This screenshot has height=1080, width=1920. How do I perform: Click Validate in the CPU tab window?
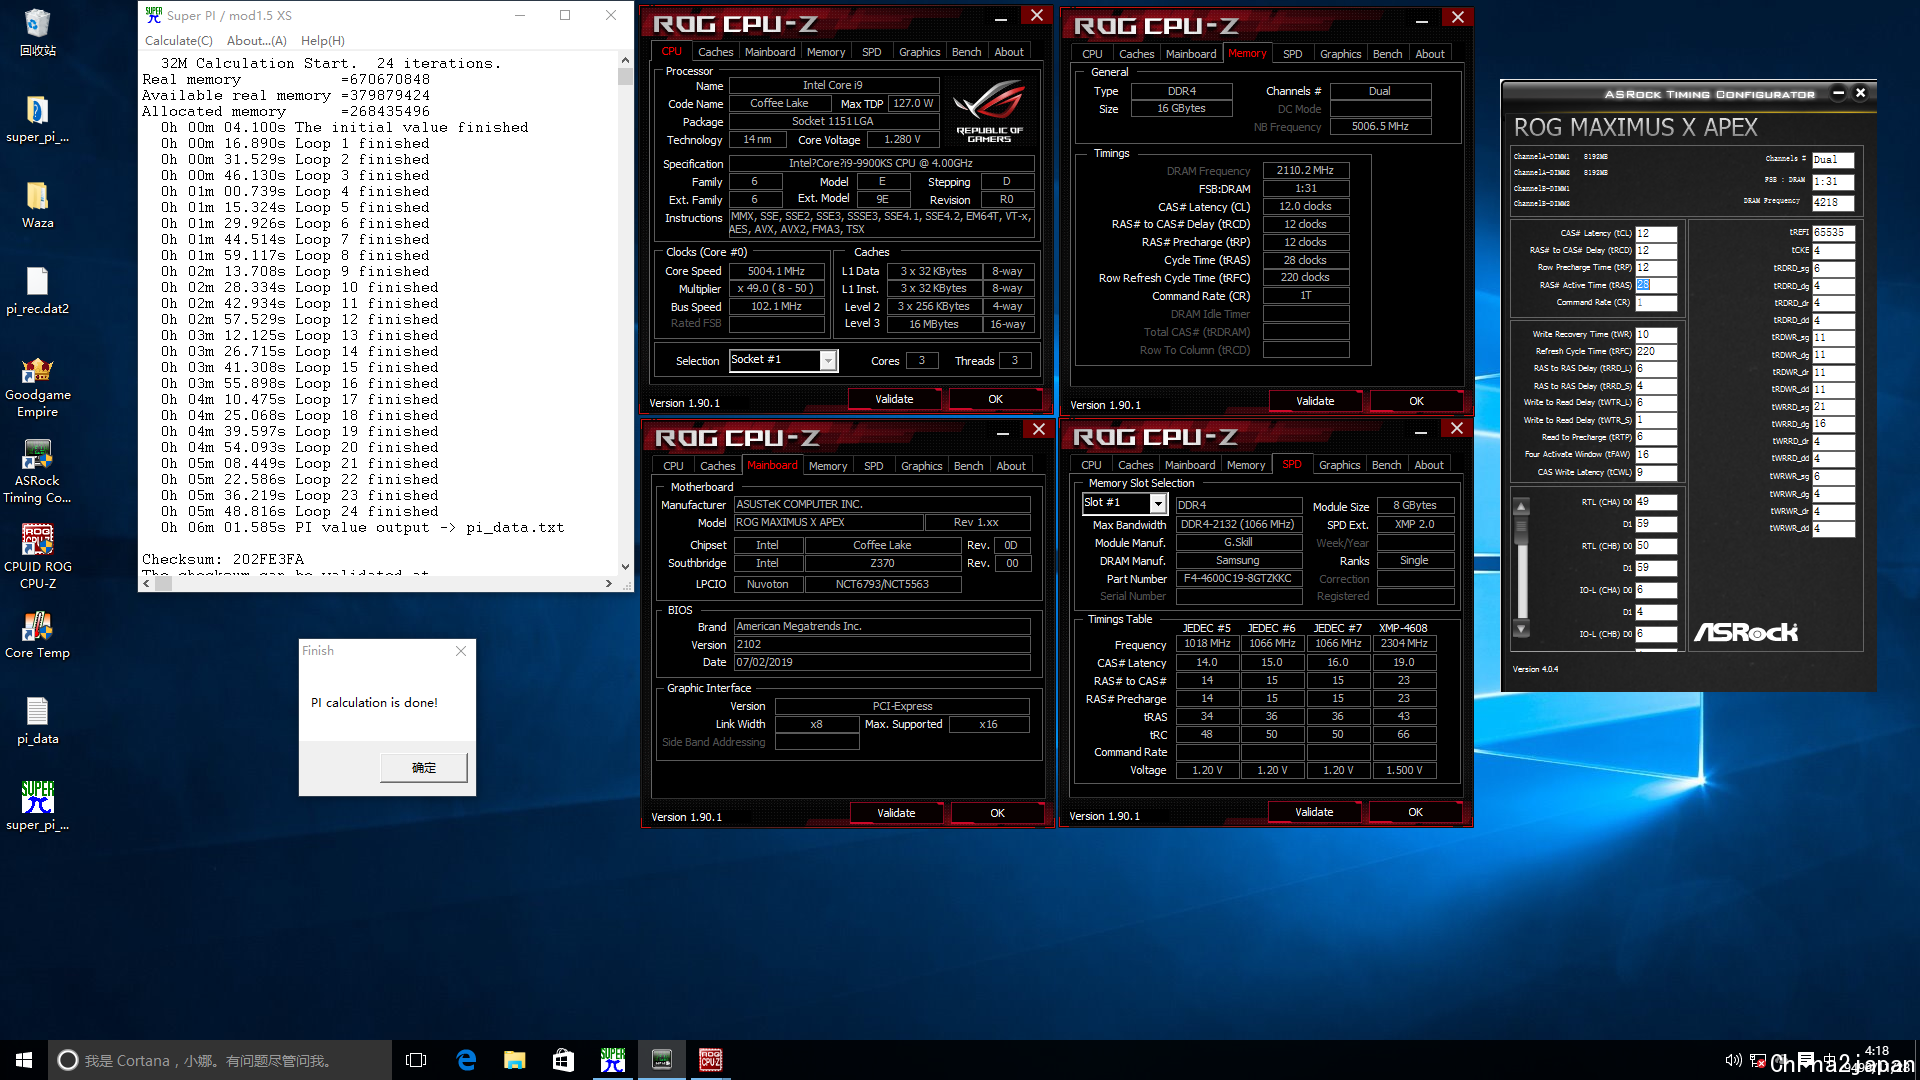pos(894,399)
